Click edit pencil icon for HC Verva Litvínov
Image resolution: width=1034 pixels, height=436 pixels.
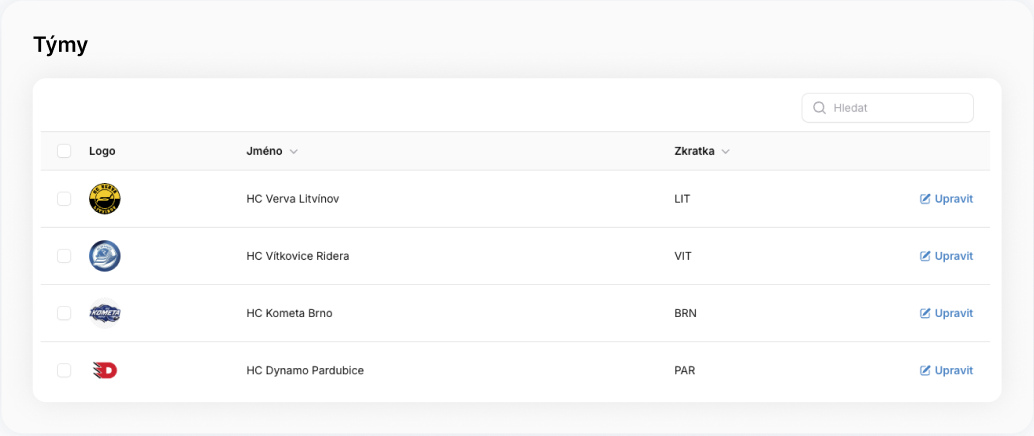pos(925,199)
